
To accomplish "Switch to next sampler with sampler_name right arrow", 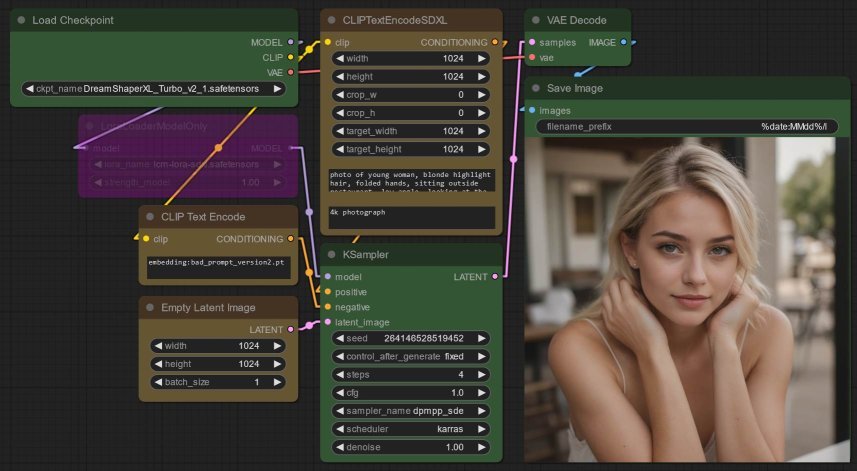I will click(x=482, y=411).
